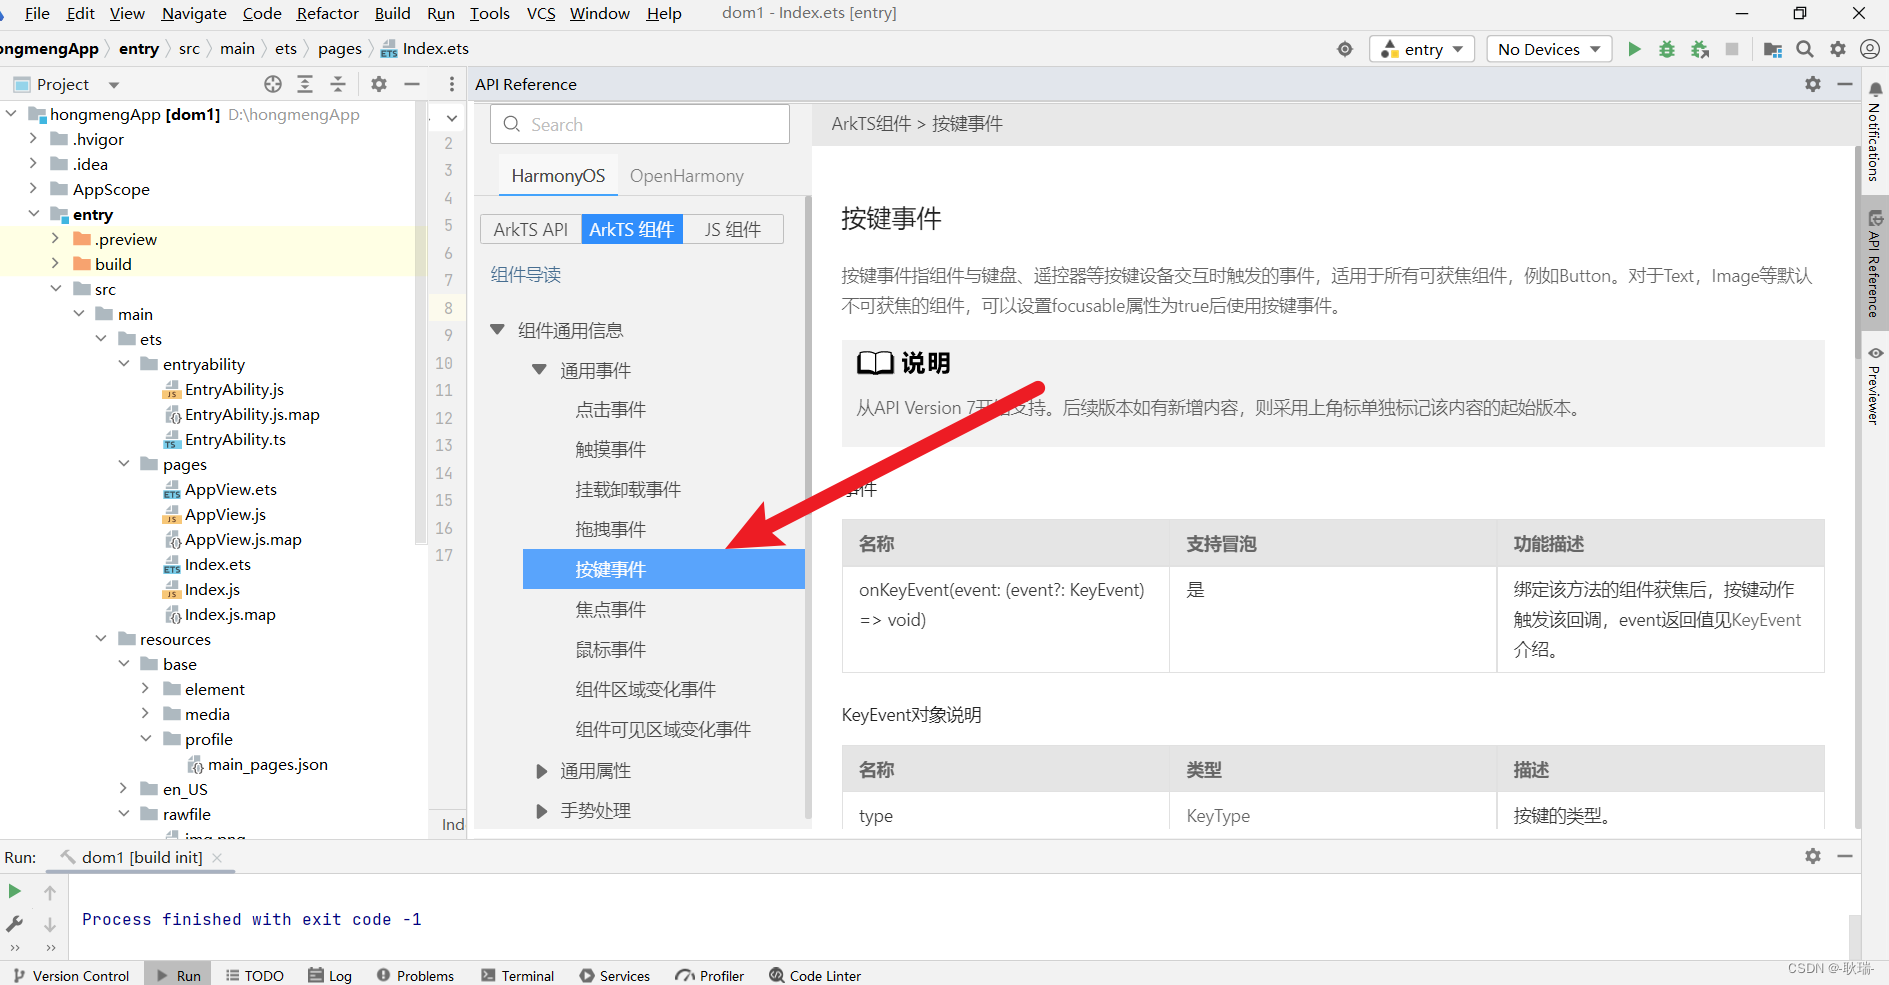Open the Code Linter tool window
The width and height of the screenshot is (1889, 985).
tap(815, 975)
